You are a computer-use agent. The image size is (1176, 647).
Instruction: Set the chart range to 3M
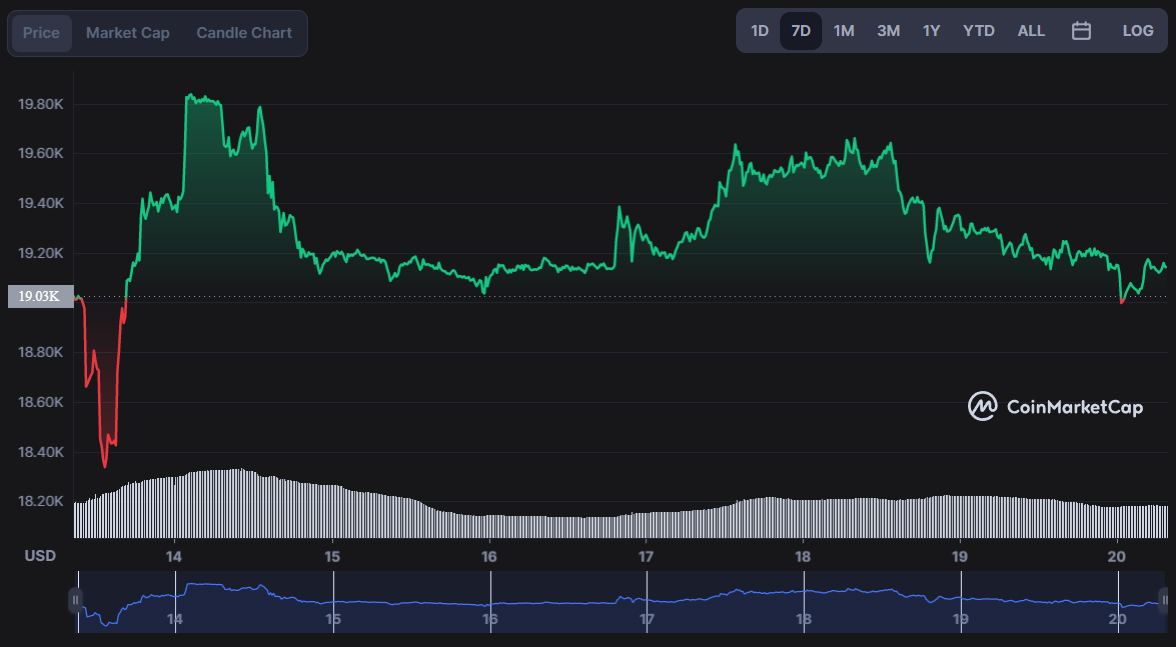coord(888,31)
